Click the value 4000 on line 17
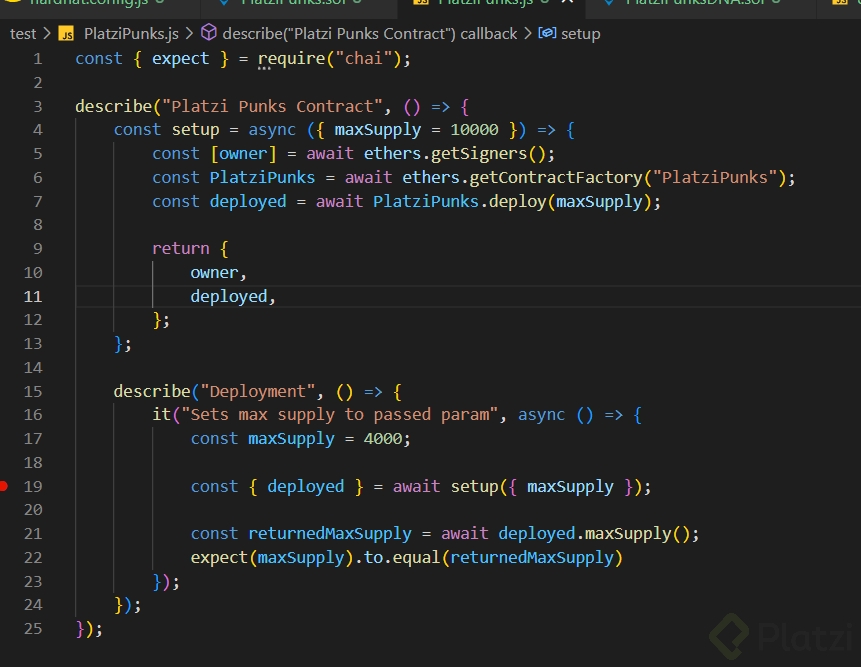Screen dimensions: 861x667 (383, 439)
